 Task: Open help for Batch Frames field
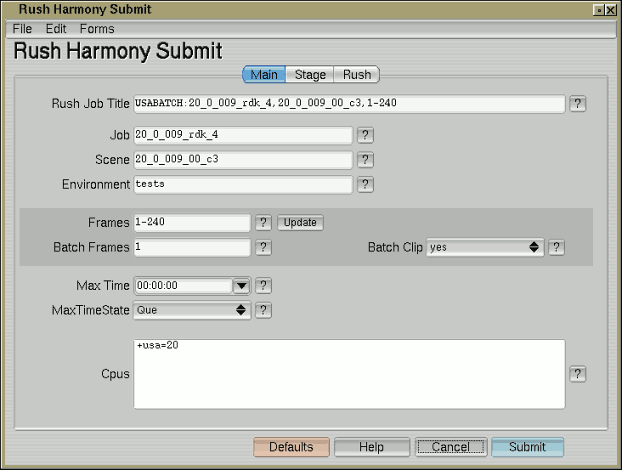263,247
